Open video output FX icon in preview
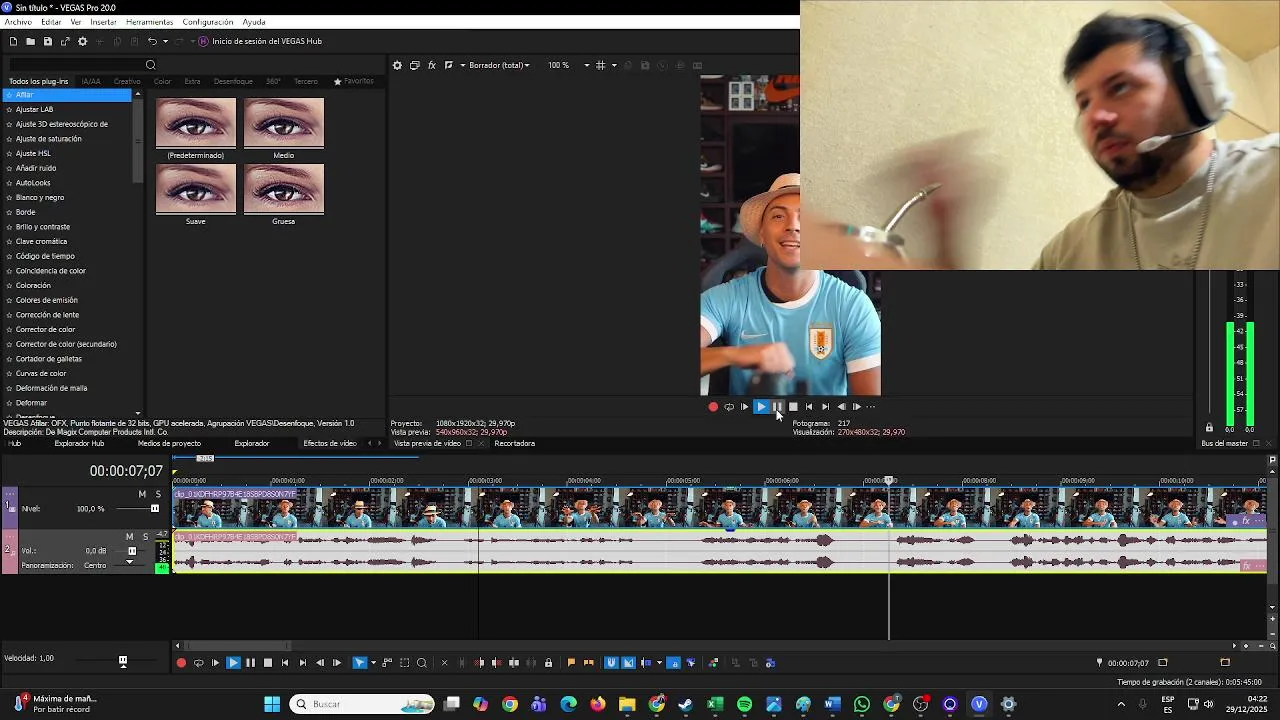 tap(431, 65)
